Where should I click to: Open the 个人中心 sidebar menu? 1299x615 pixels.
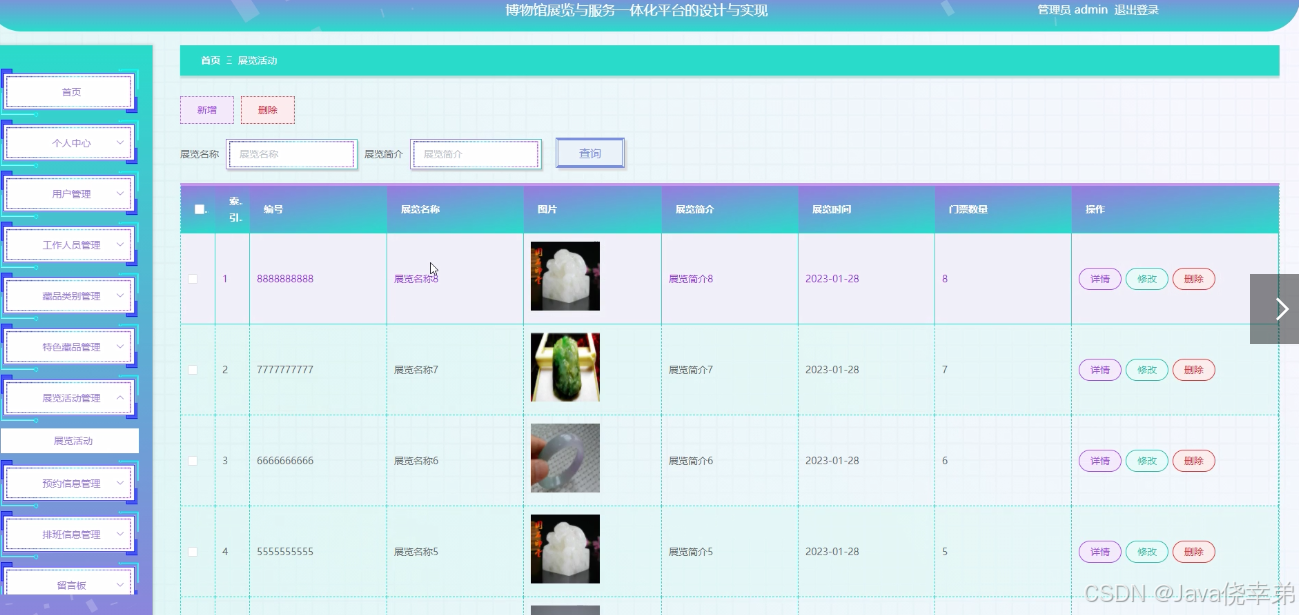(x=70, y=143)
